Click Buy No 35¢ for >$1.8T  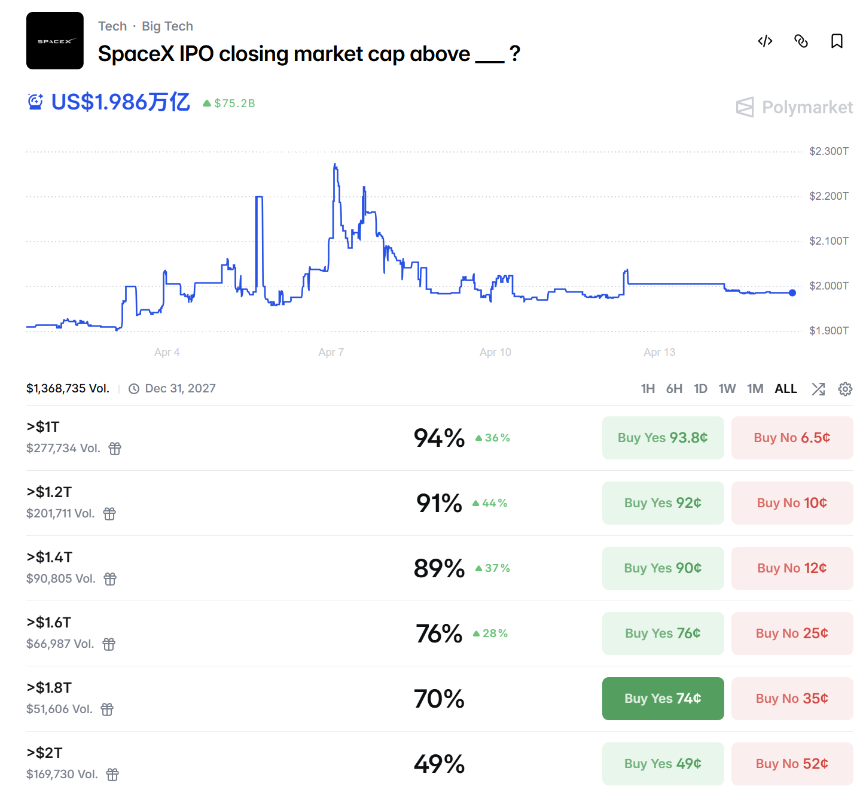pyautogui.click(x=792, y=698)
